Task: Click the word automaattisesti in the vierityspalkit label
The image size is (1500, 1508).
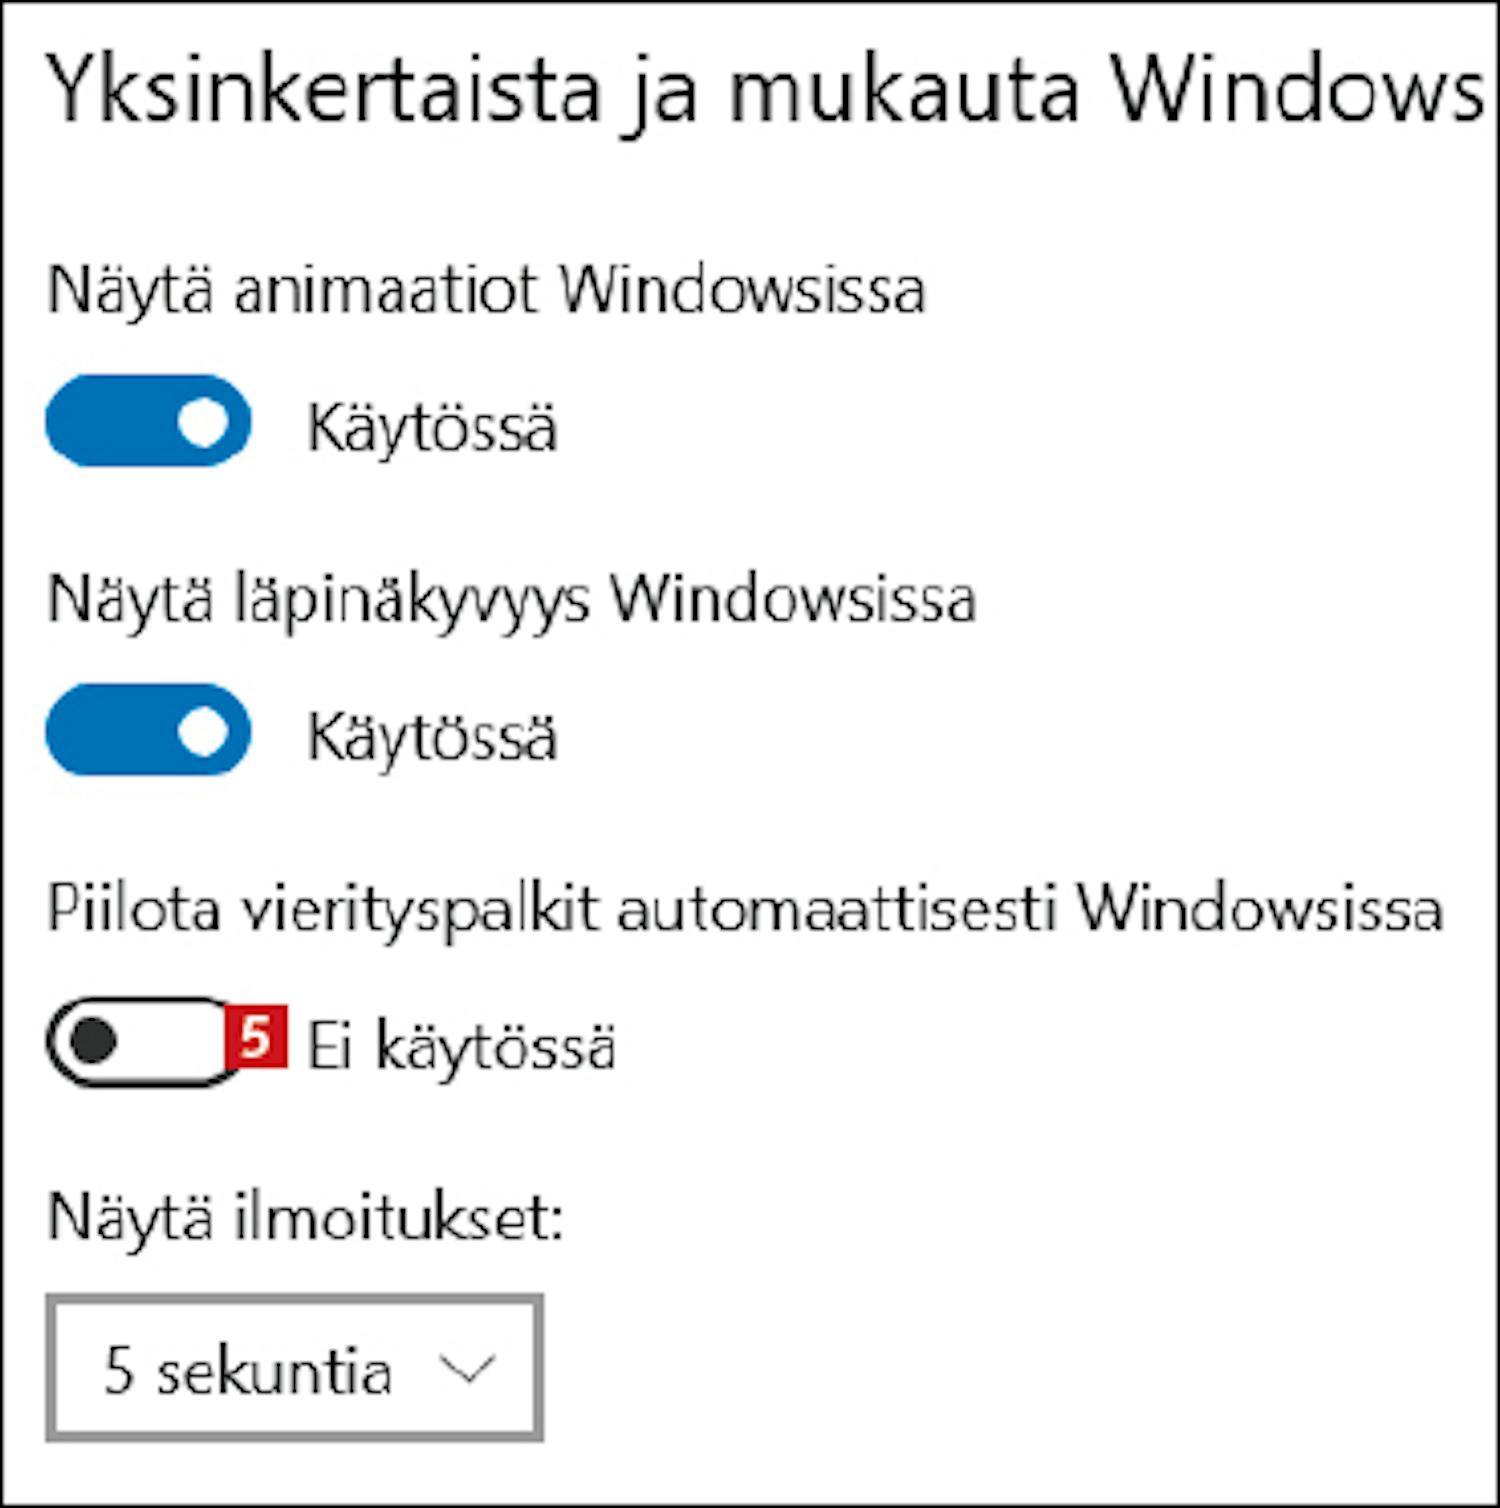Action: click(836, 910)
